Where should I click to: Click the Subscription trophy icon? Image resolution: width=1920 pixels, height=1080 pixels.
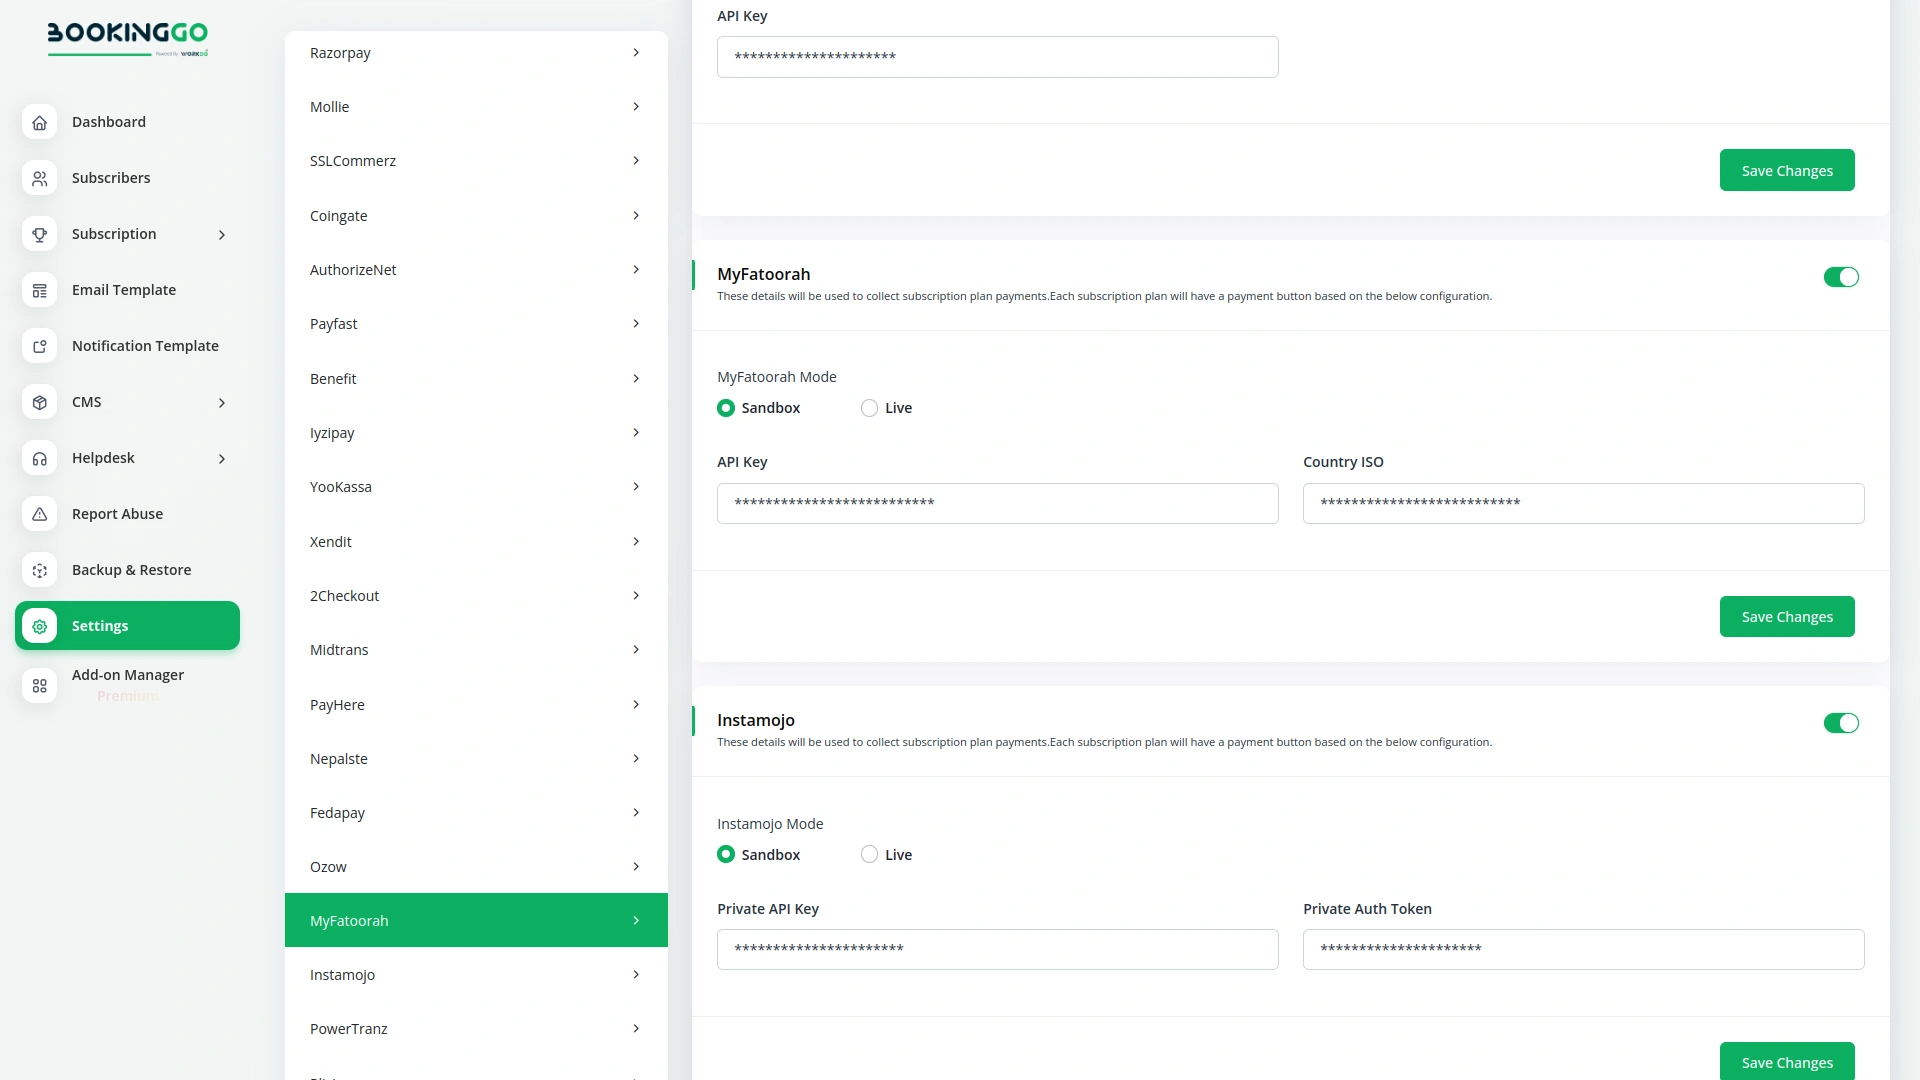39,234
